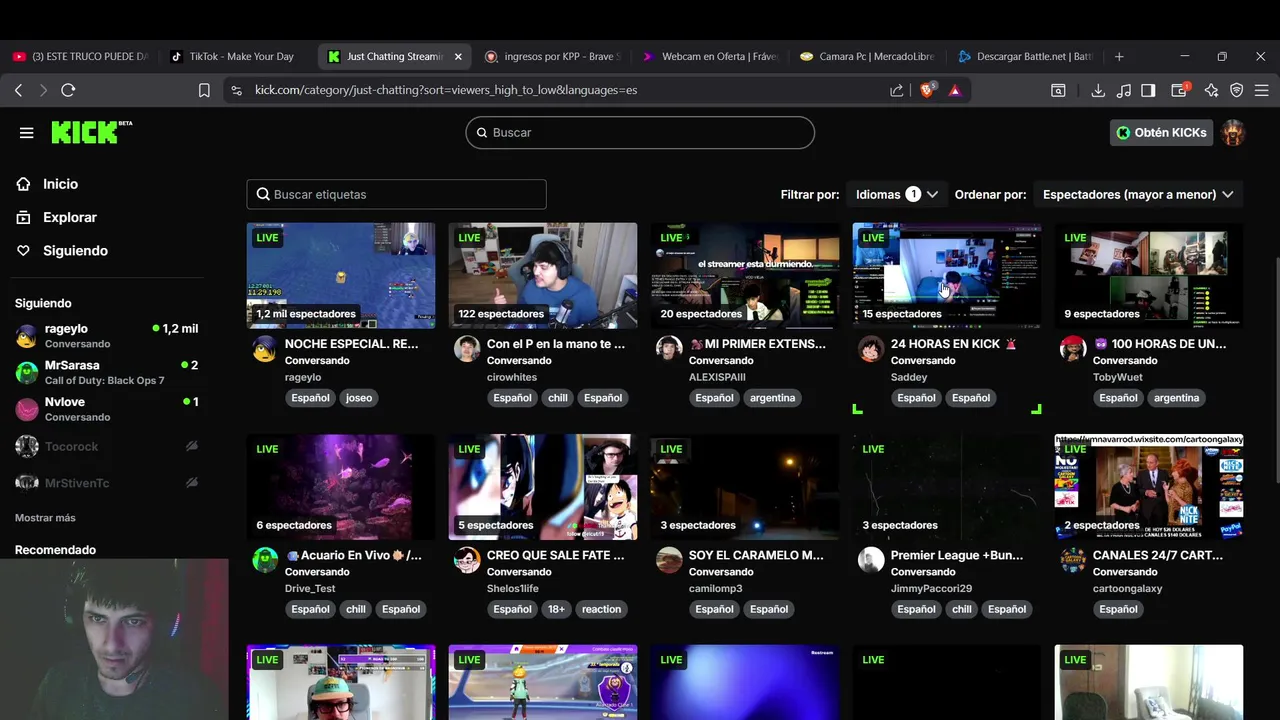Open the media control music icon
1280x720 pixels.
coord(1124,90)
